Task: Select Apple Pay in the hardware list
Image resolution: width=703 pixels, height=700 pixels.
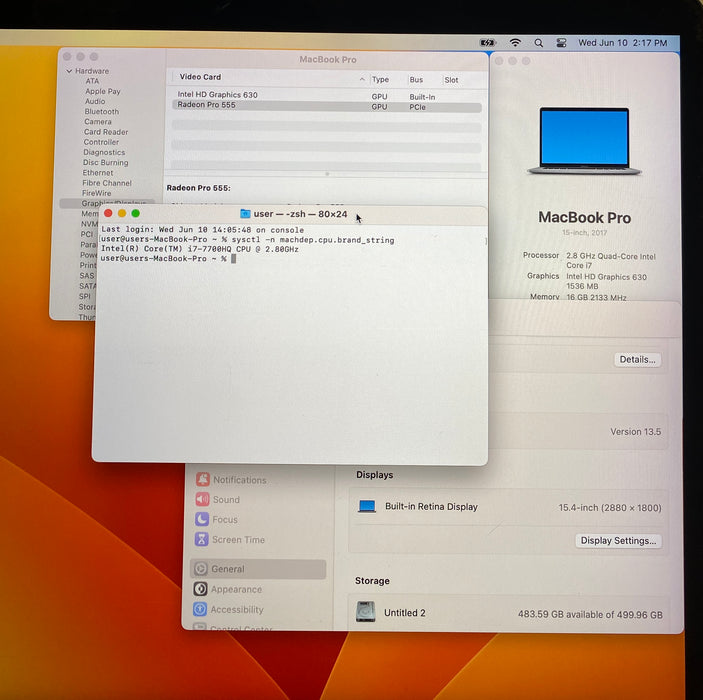Action: [103, 91]
